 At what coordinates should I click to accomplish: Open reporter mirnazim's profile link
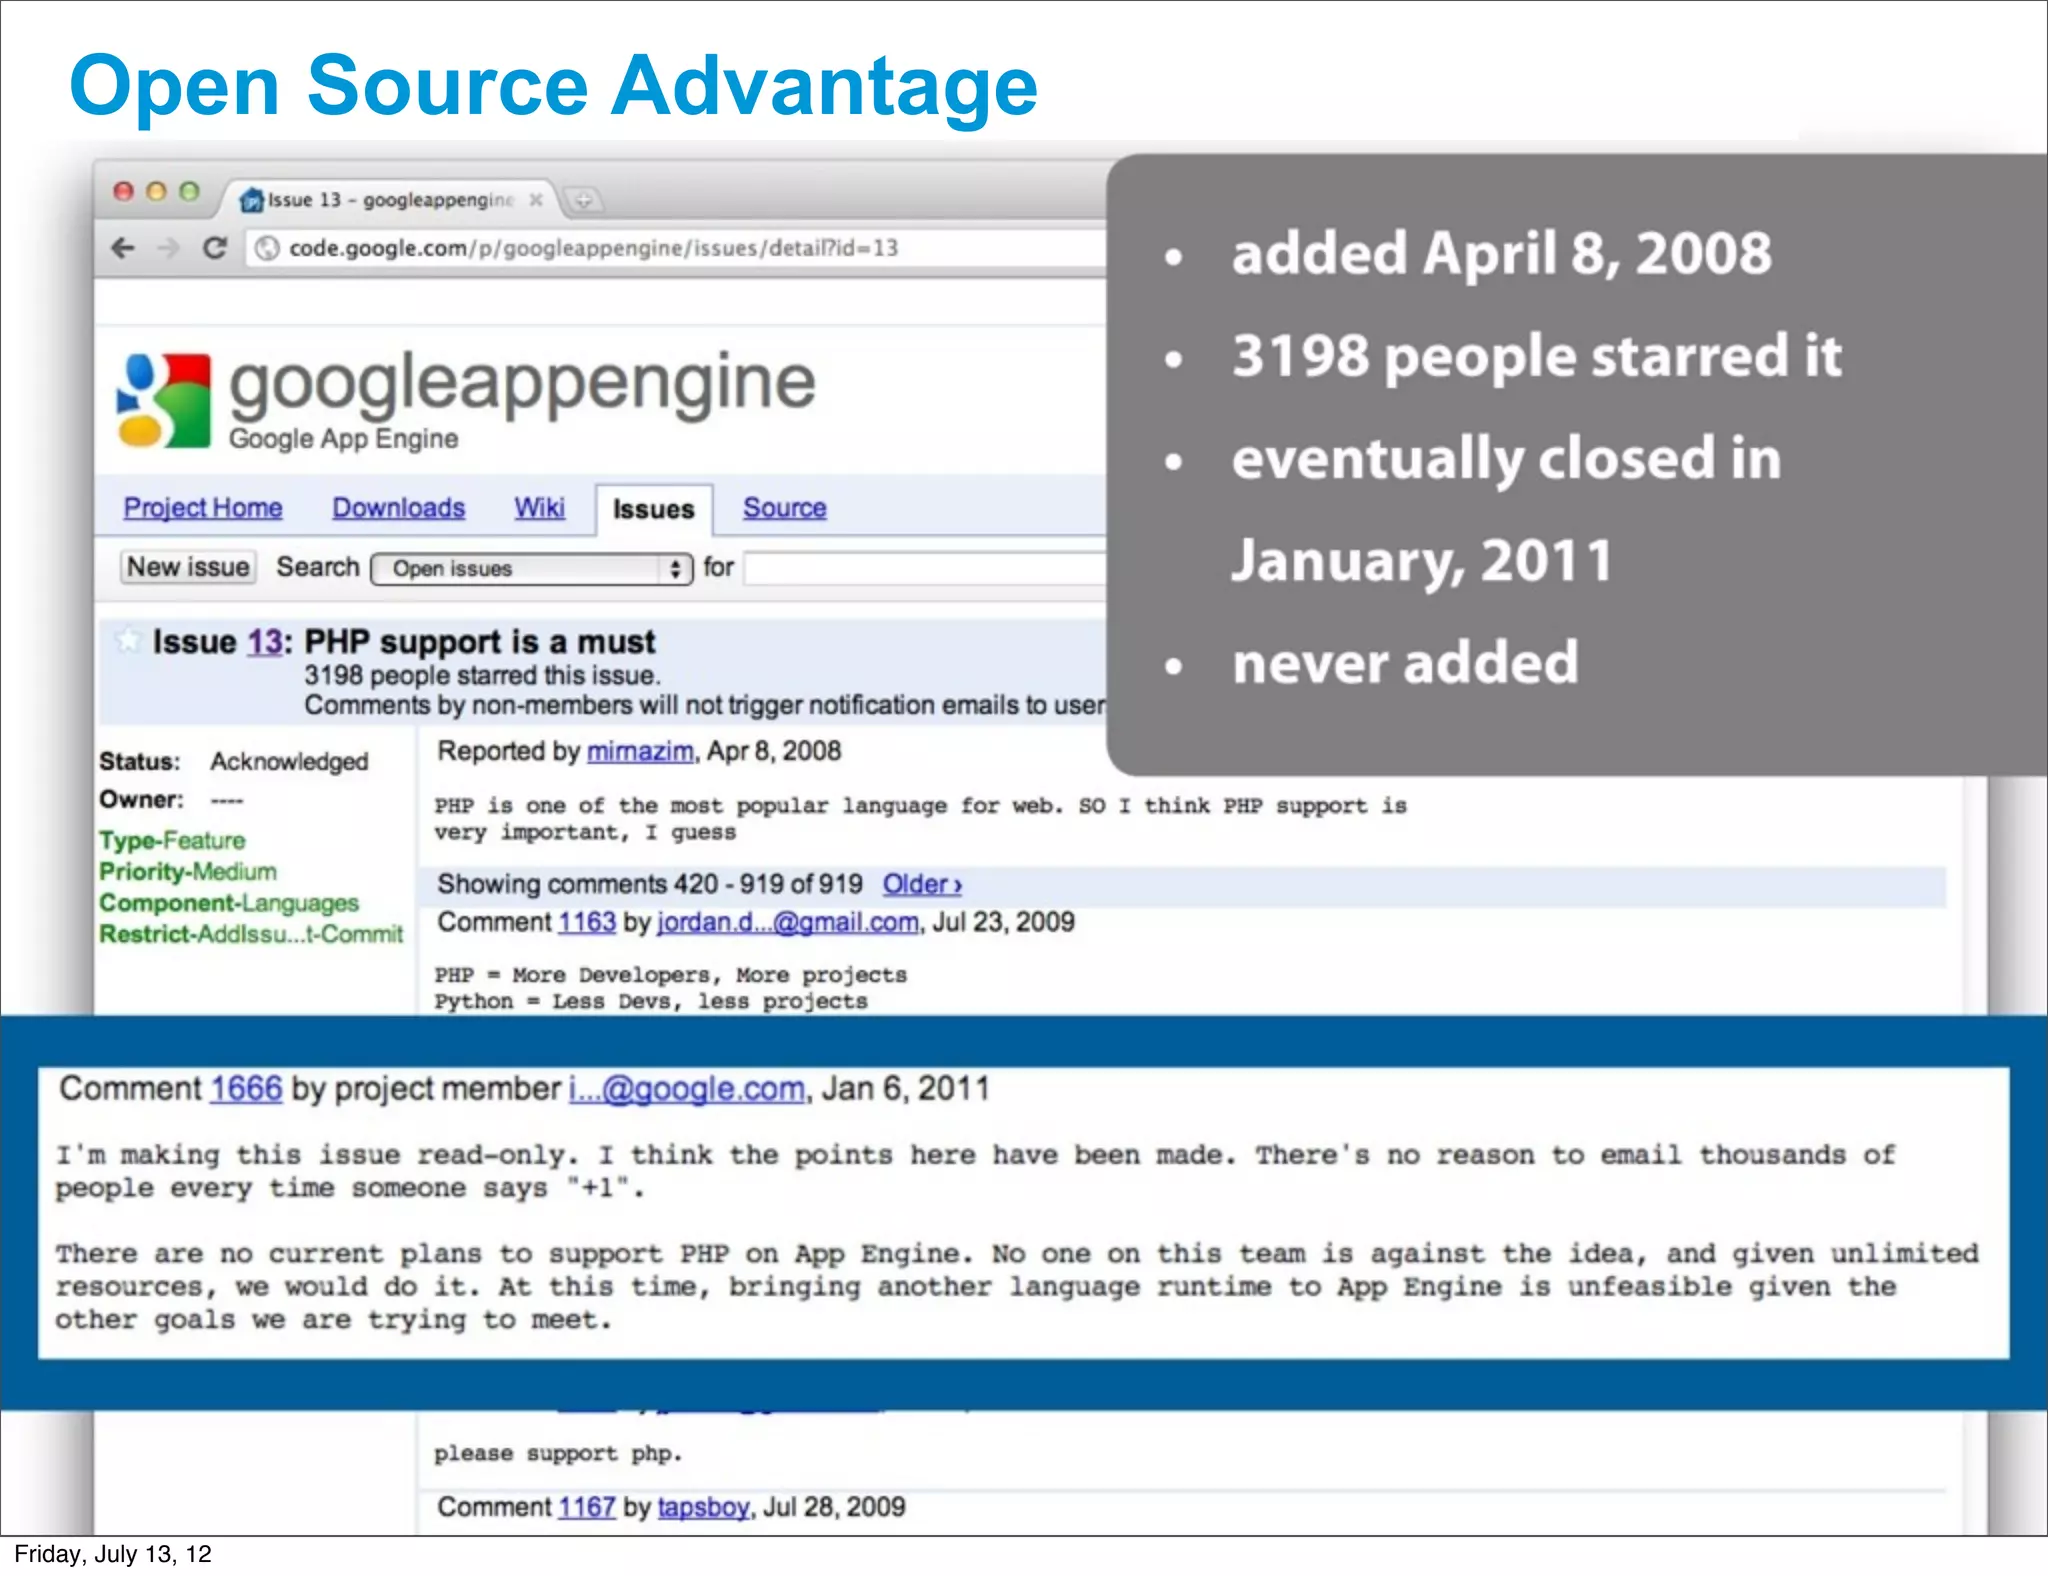click(640, 751)
